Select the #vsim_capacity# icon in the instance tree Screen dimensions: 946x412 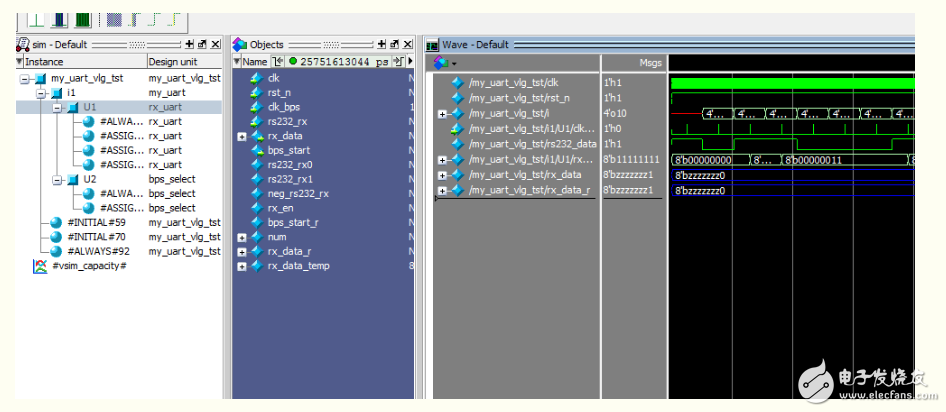click(40, 266)
